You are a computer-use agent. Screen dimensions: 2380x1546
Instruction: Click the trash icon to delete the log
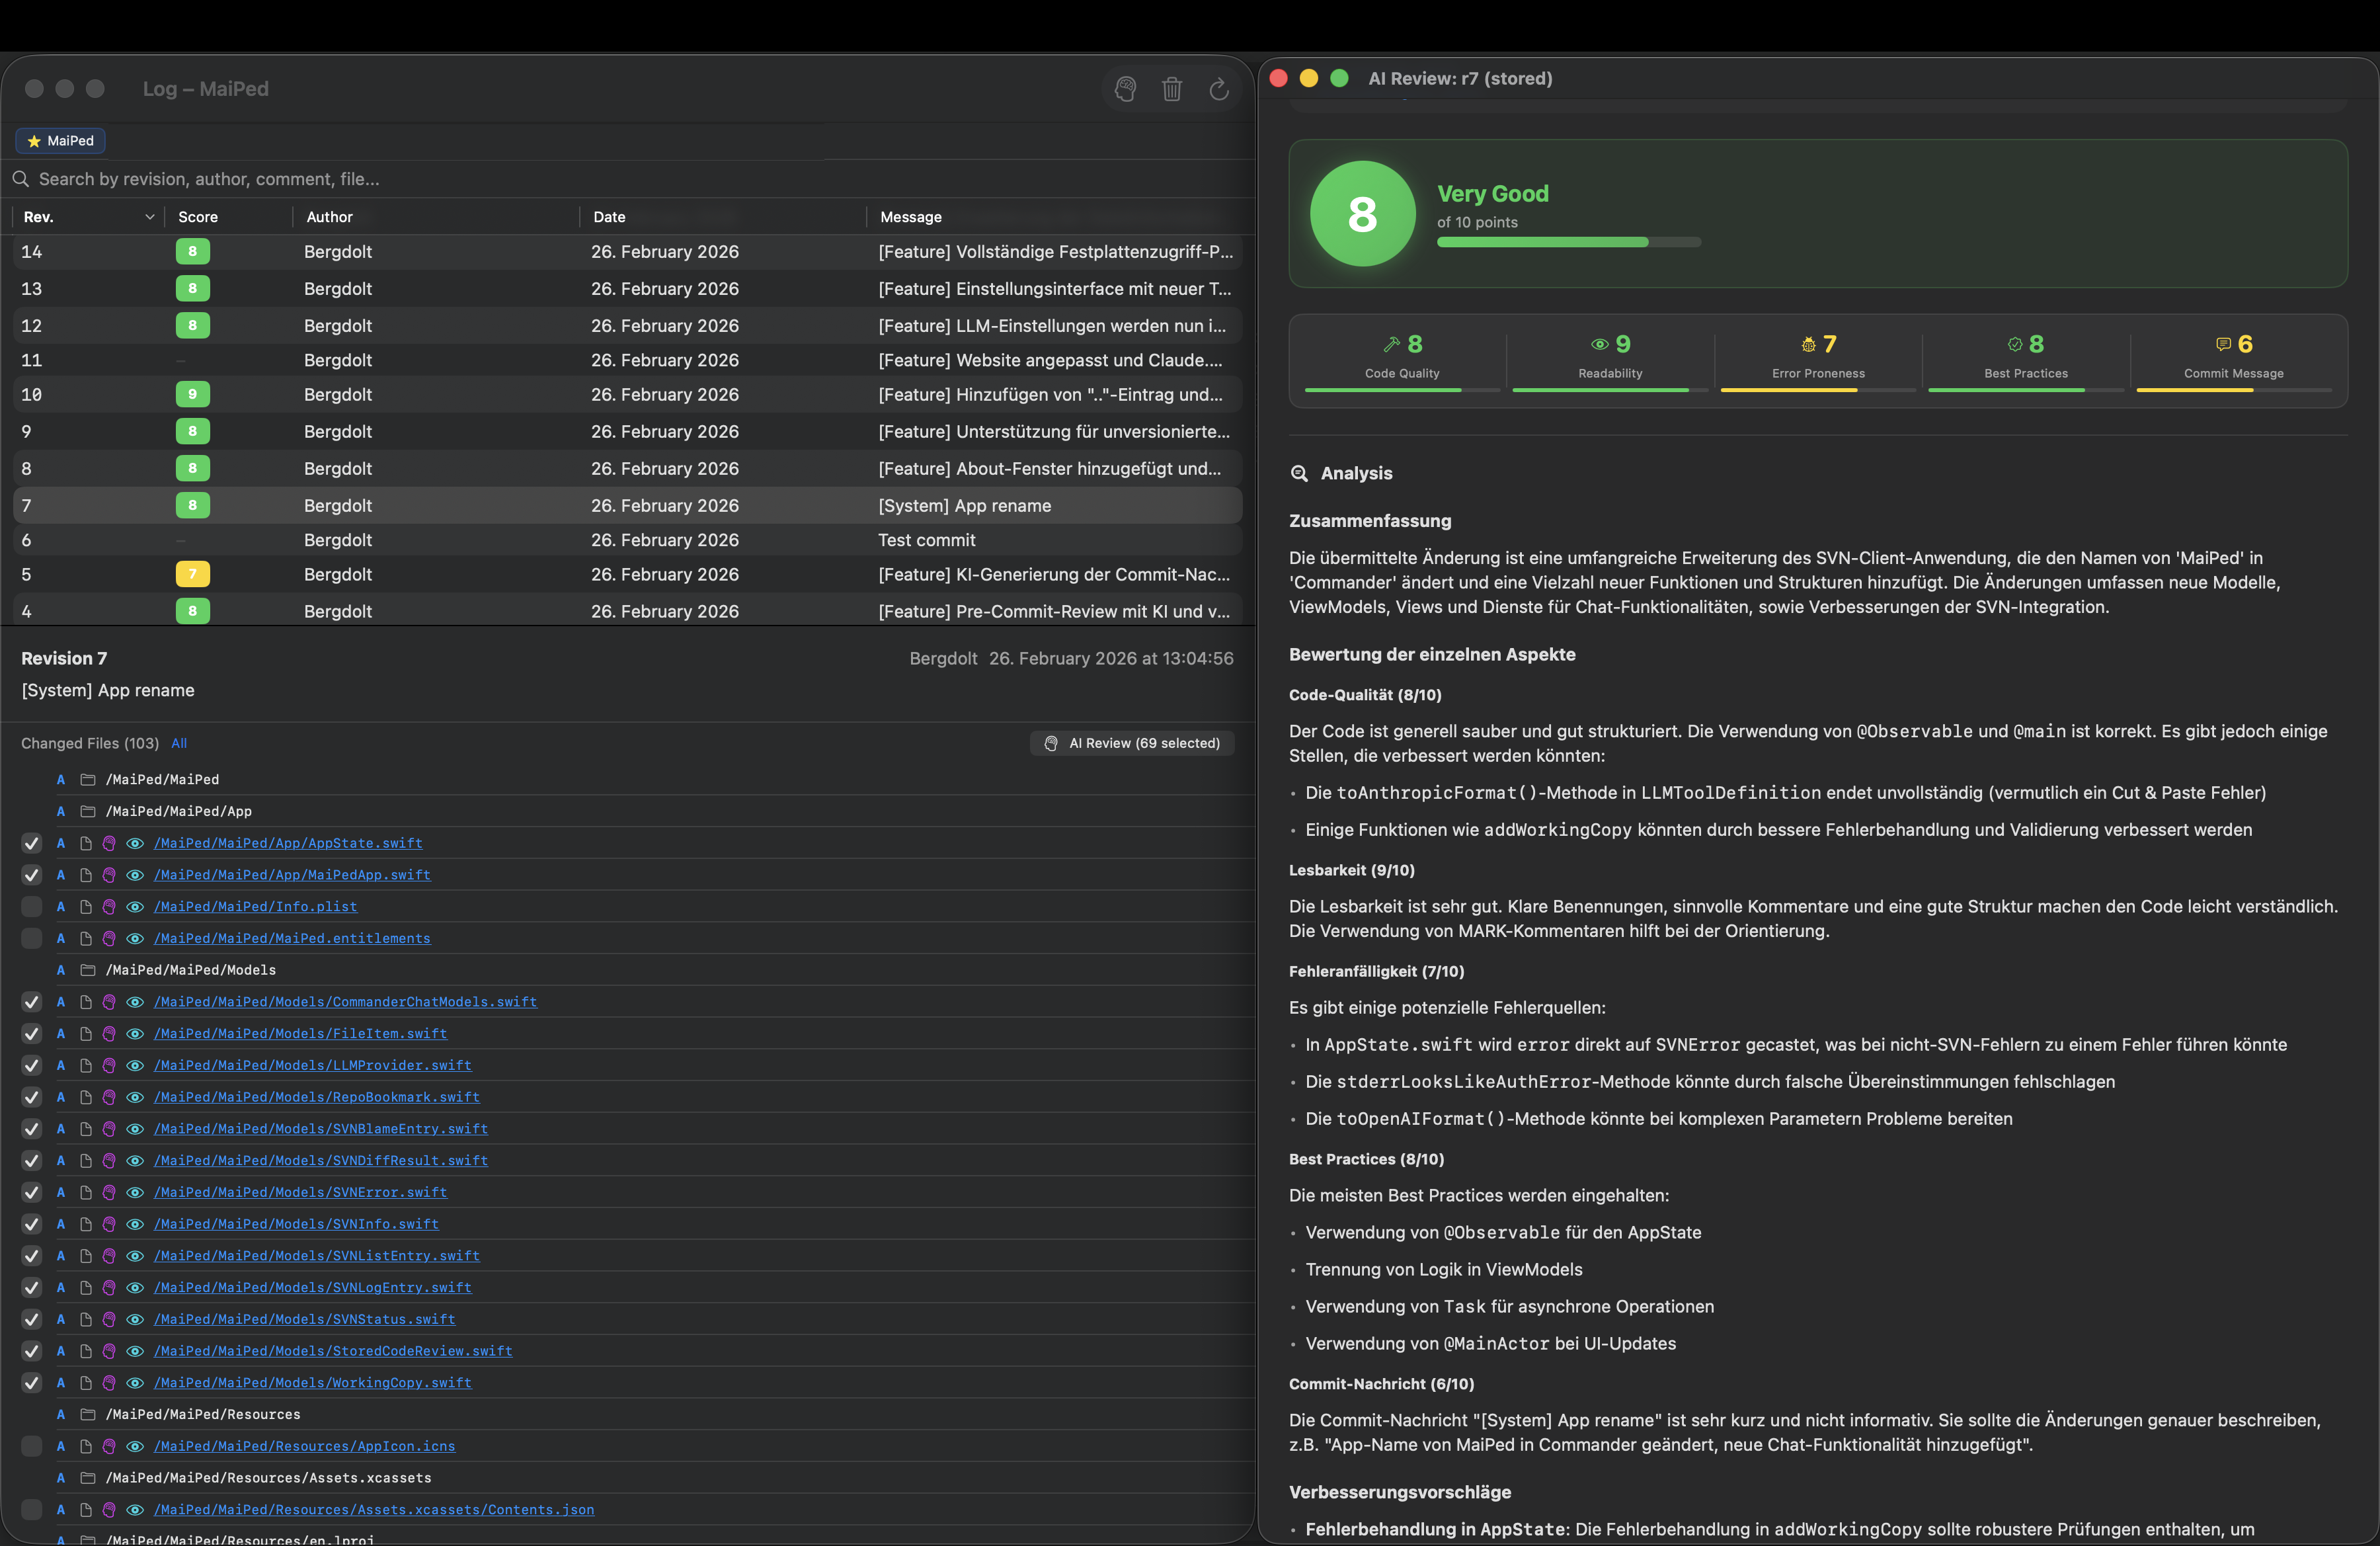tap(1172, 89)
